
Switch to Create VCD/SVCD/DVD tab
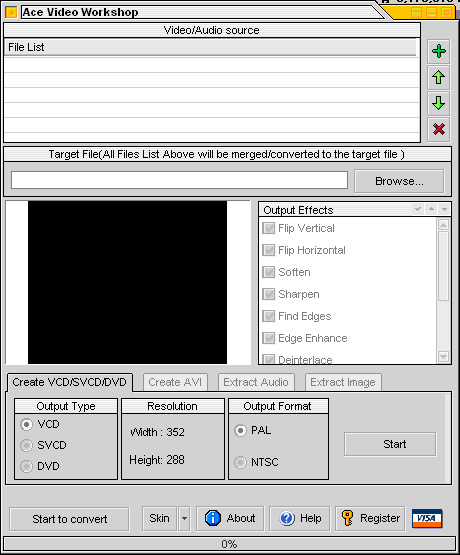70,382
